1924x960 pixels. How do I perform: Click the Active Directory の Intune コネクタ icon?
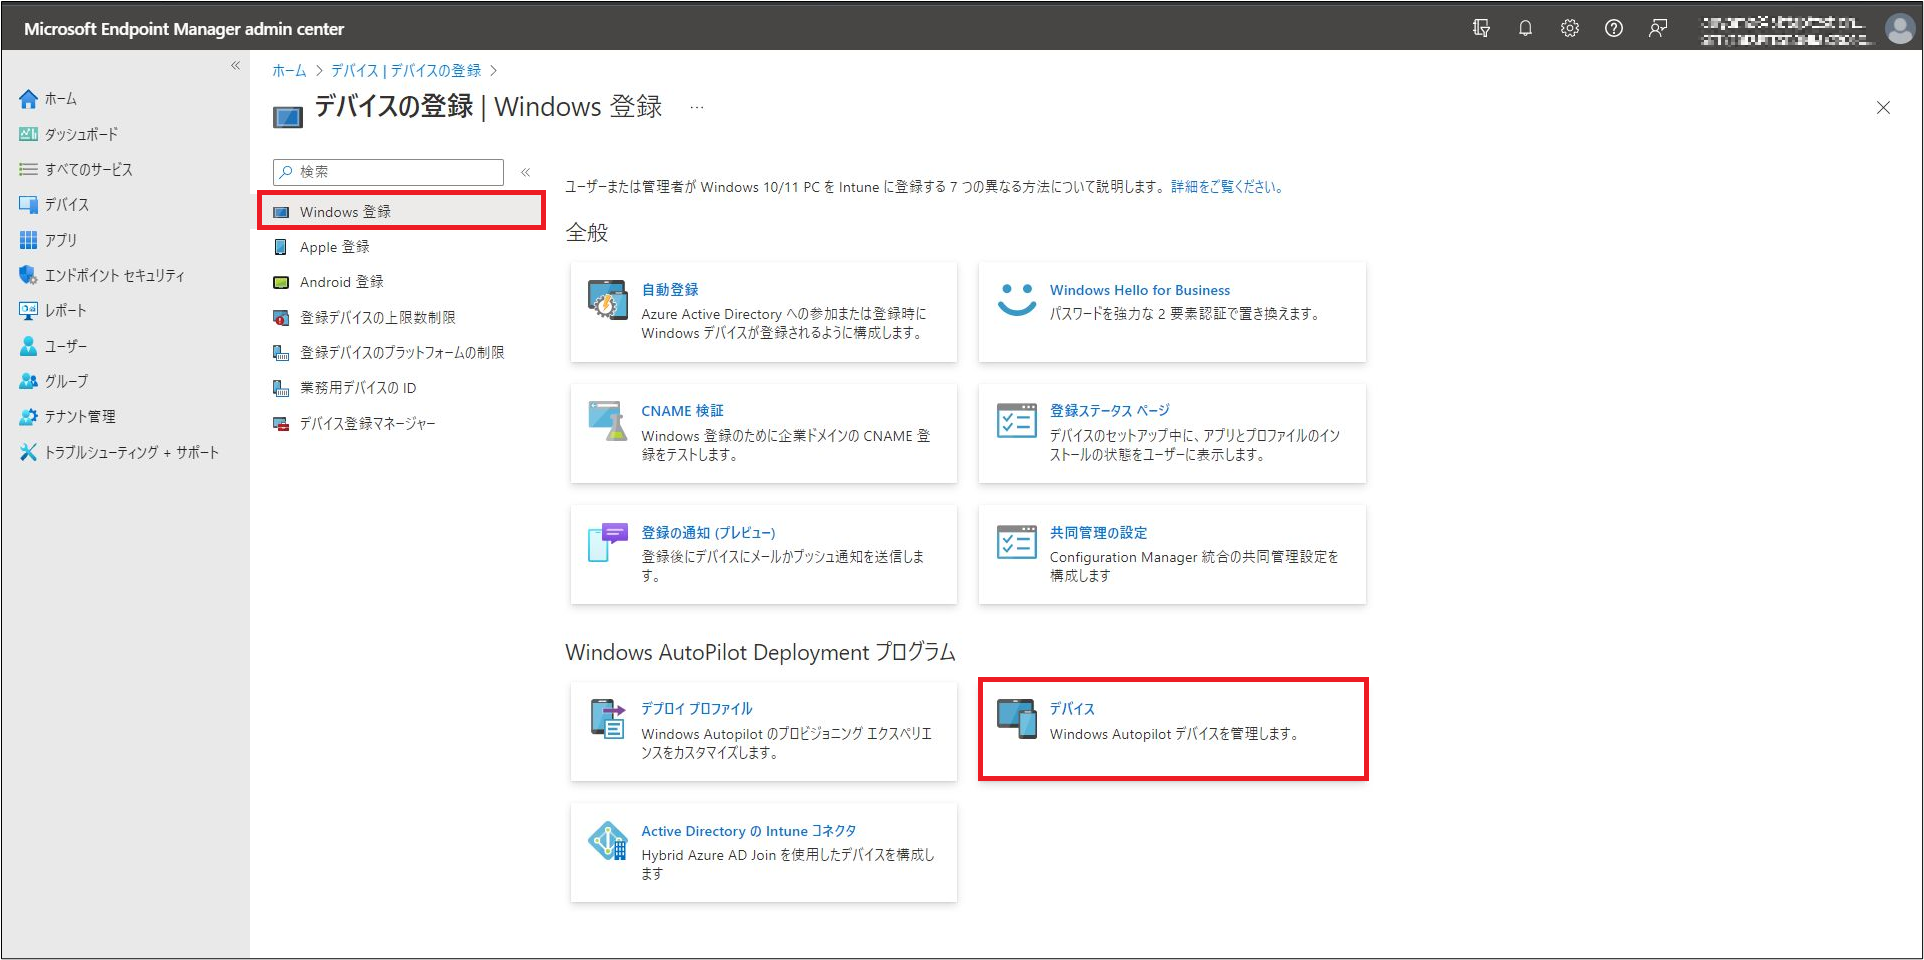(x=607, y=841)
